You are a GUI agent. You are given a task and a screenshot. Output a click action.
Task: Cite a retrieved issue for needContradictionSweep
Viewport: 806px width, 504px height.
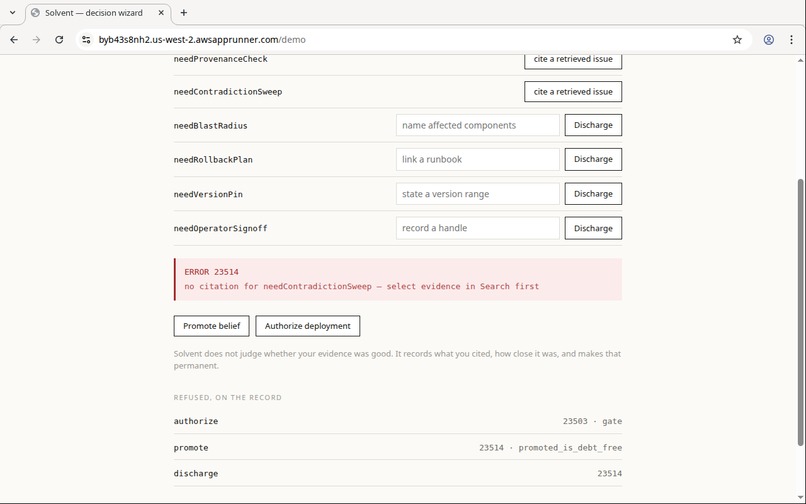573,92
